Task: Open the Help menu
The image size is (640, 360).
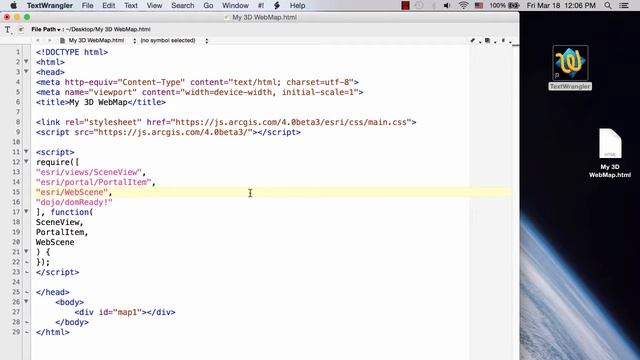Action: point(298,5)
